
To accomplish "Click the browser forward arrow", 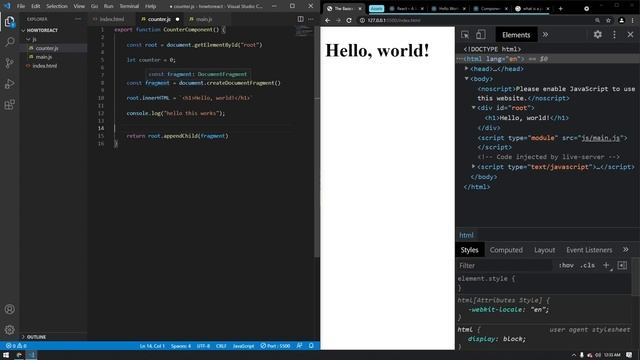I will pos(338,20).
